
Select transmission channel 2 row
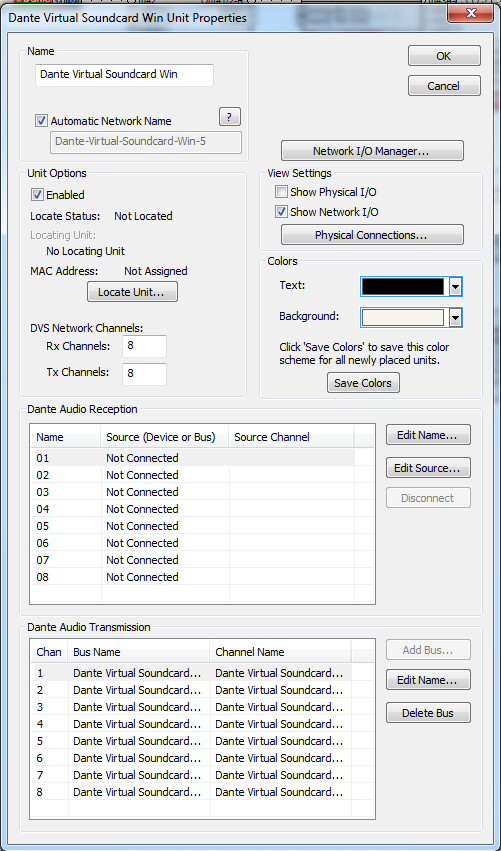click(x=191, y=690)
